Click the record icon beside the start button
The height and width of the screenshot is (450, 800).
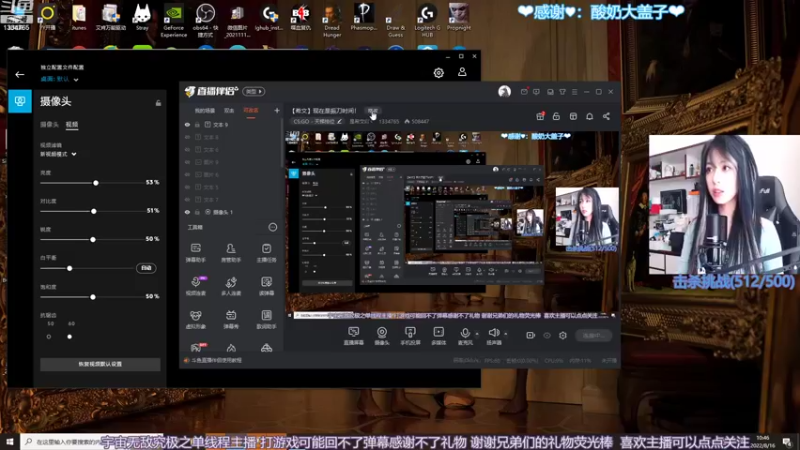(x=531, y=335)
